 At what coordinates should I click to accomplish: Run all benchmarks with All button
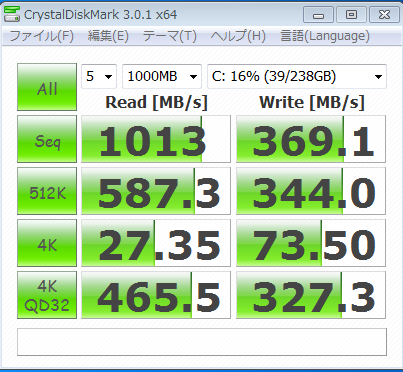(47, 87)
